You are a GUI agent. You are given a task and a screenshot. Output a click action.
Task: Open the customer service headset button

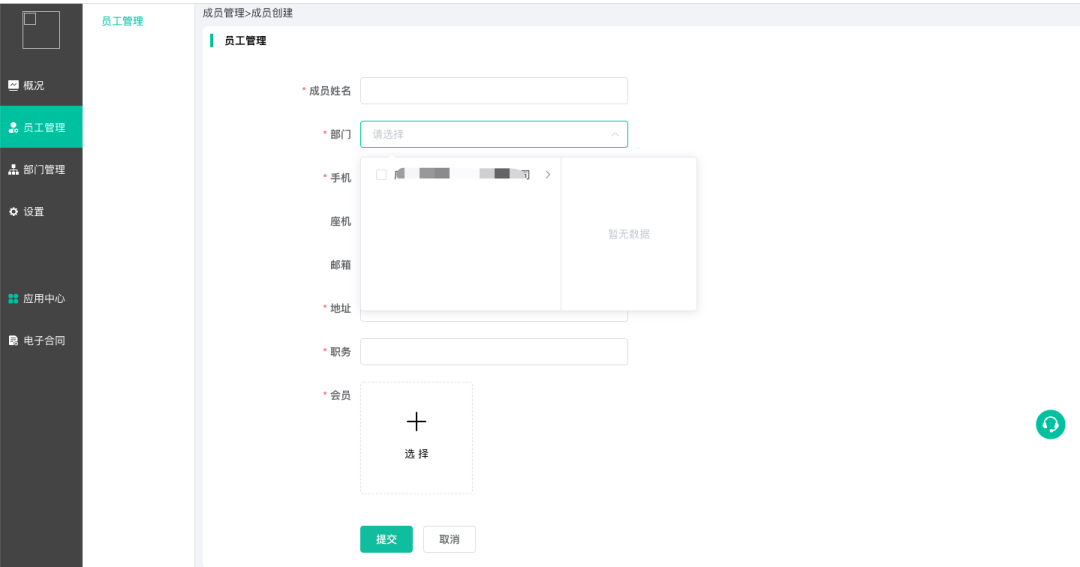pyautogui.click(x=1050, y=424)
